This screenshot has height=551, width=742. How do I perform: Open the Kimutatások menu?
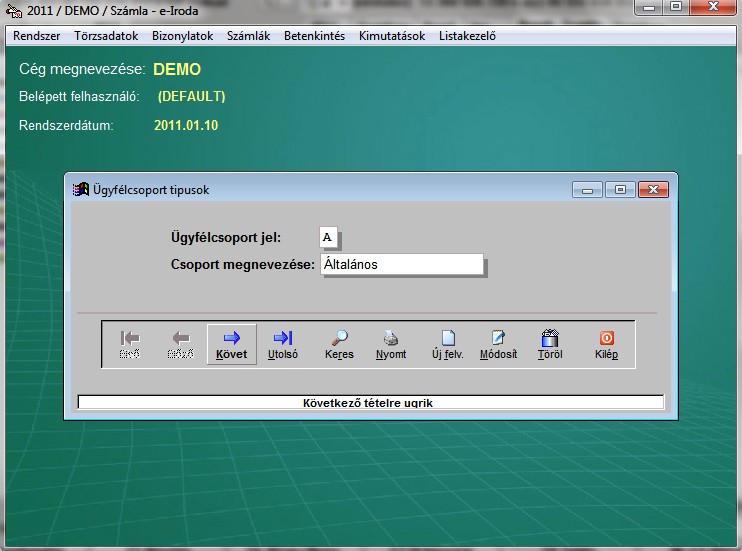coord(392,36)
